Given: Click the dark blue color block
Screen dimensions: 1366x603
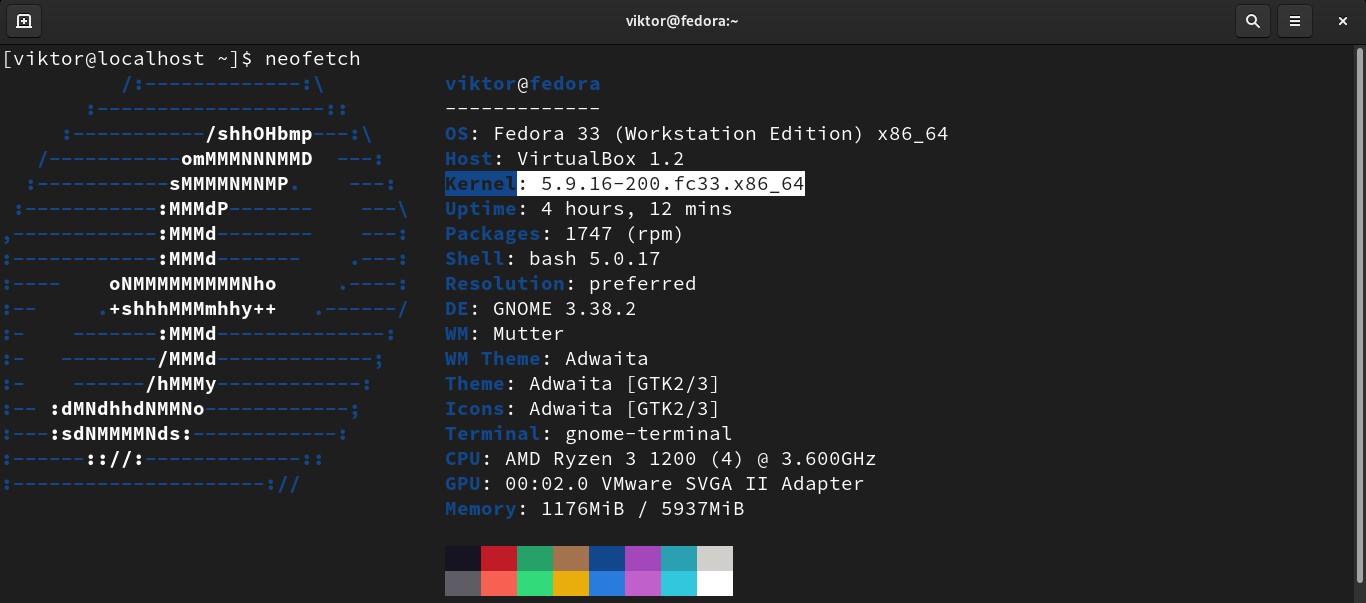Looking at the screenshot, I should coord(607,558).
